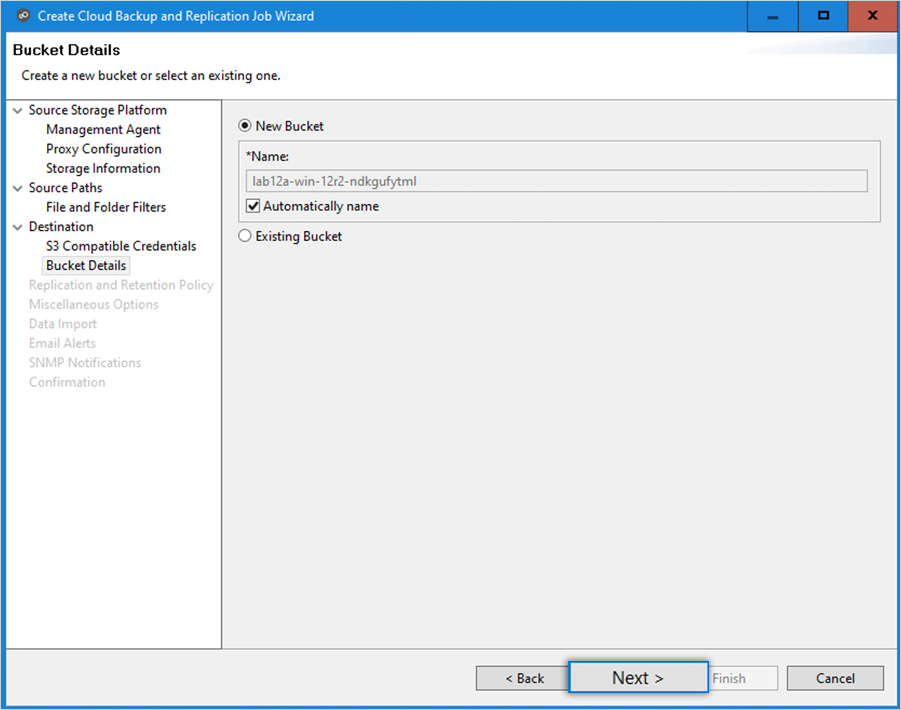Select Bucket Details in navigation tree
Image resolution: width=901 pixels, height=710 pixels.
click(86, 266)
